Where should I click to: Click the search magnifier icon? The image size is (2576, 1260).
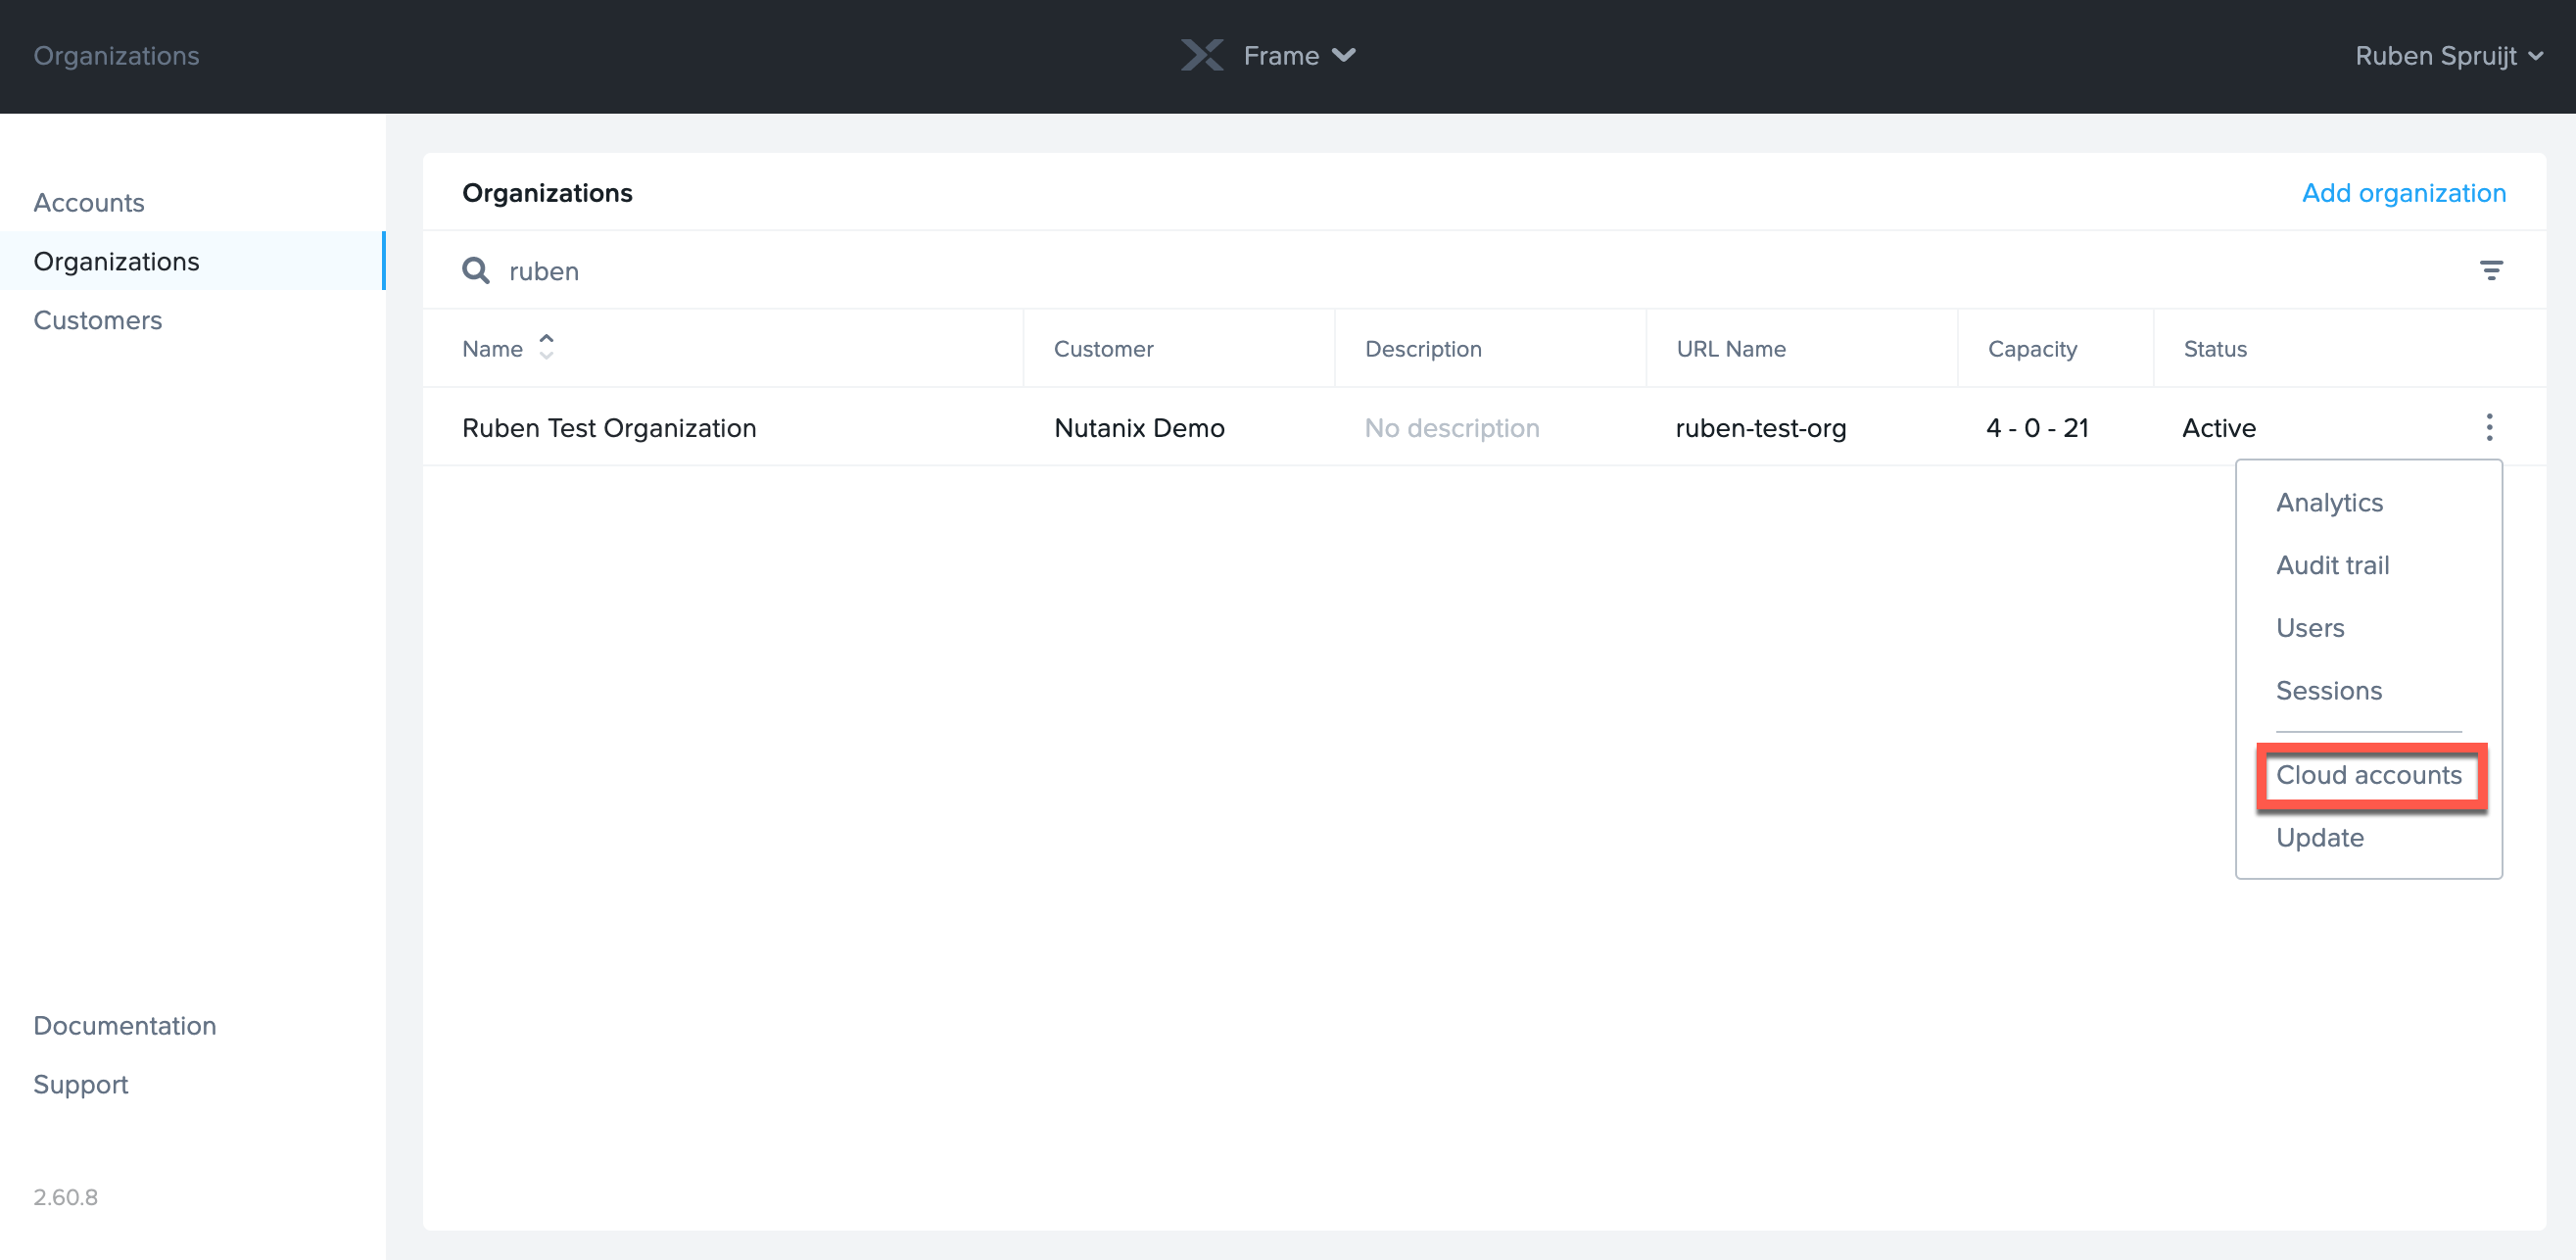[475, 270]
